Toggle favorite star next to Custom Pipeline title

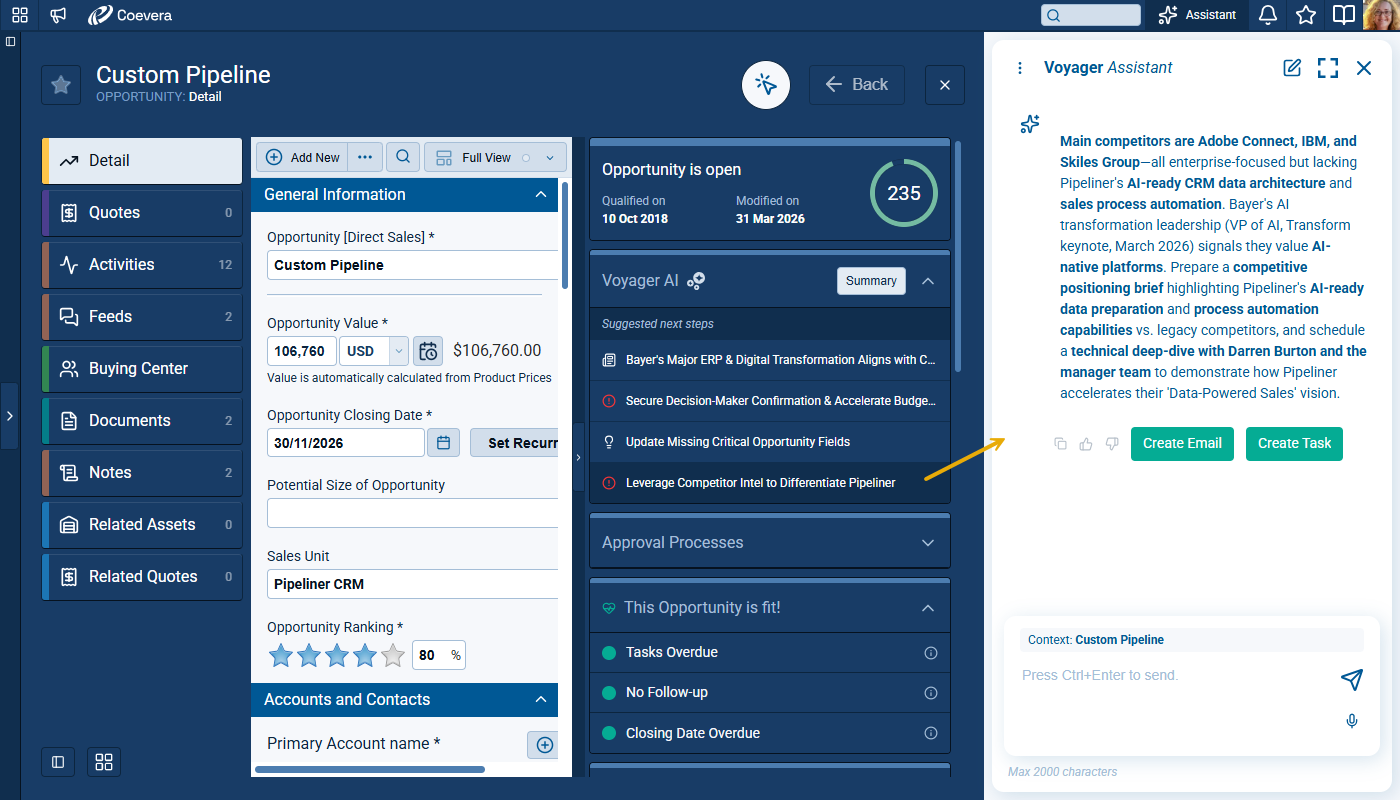pos(61,85)
